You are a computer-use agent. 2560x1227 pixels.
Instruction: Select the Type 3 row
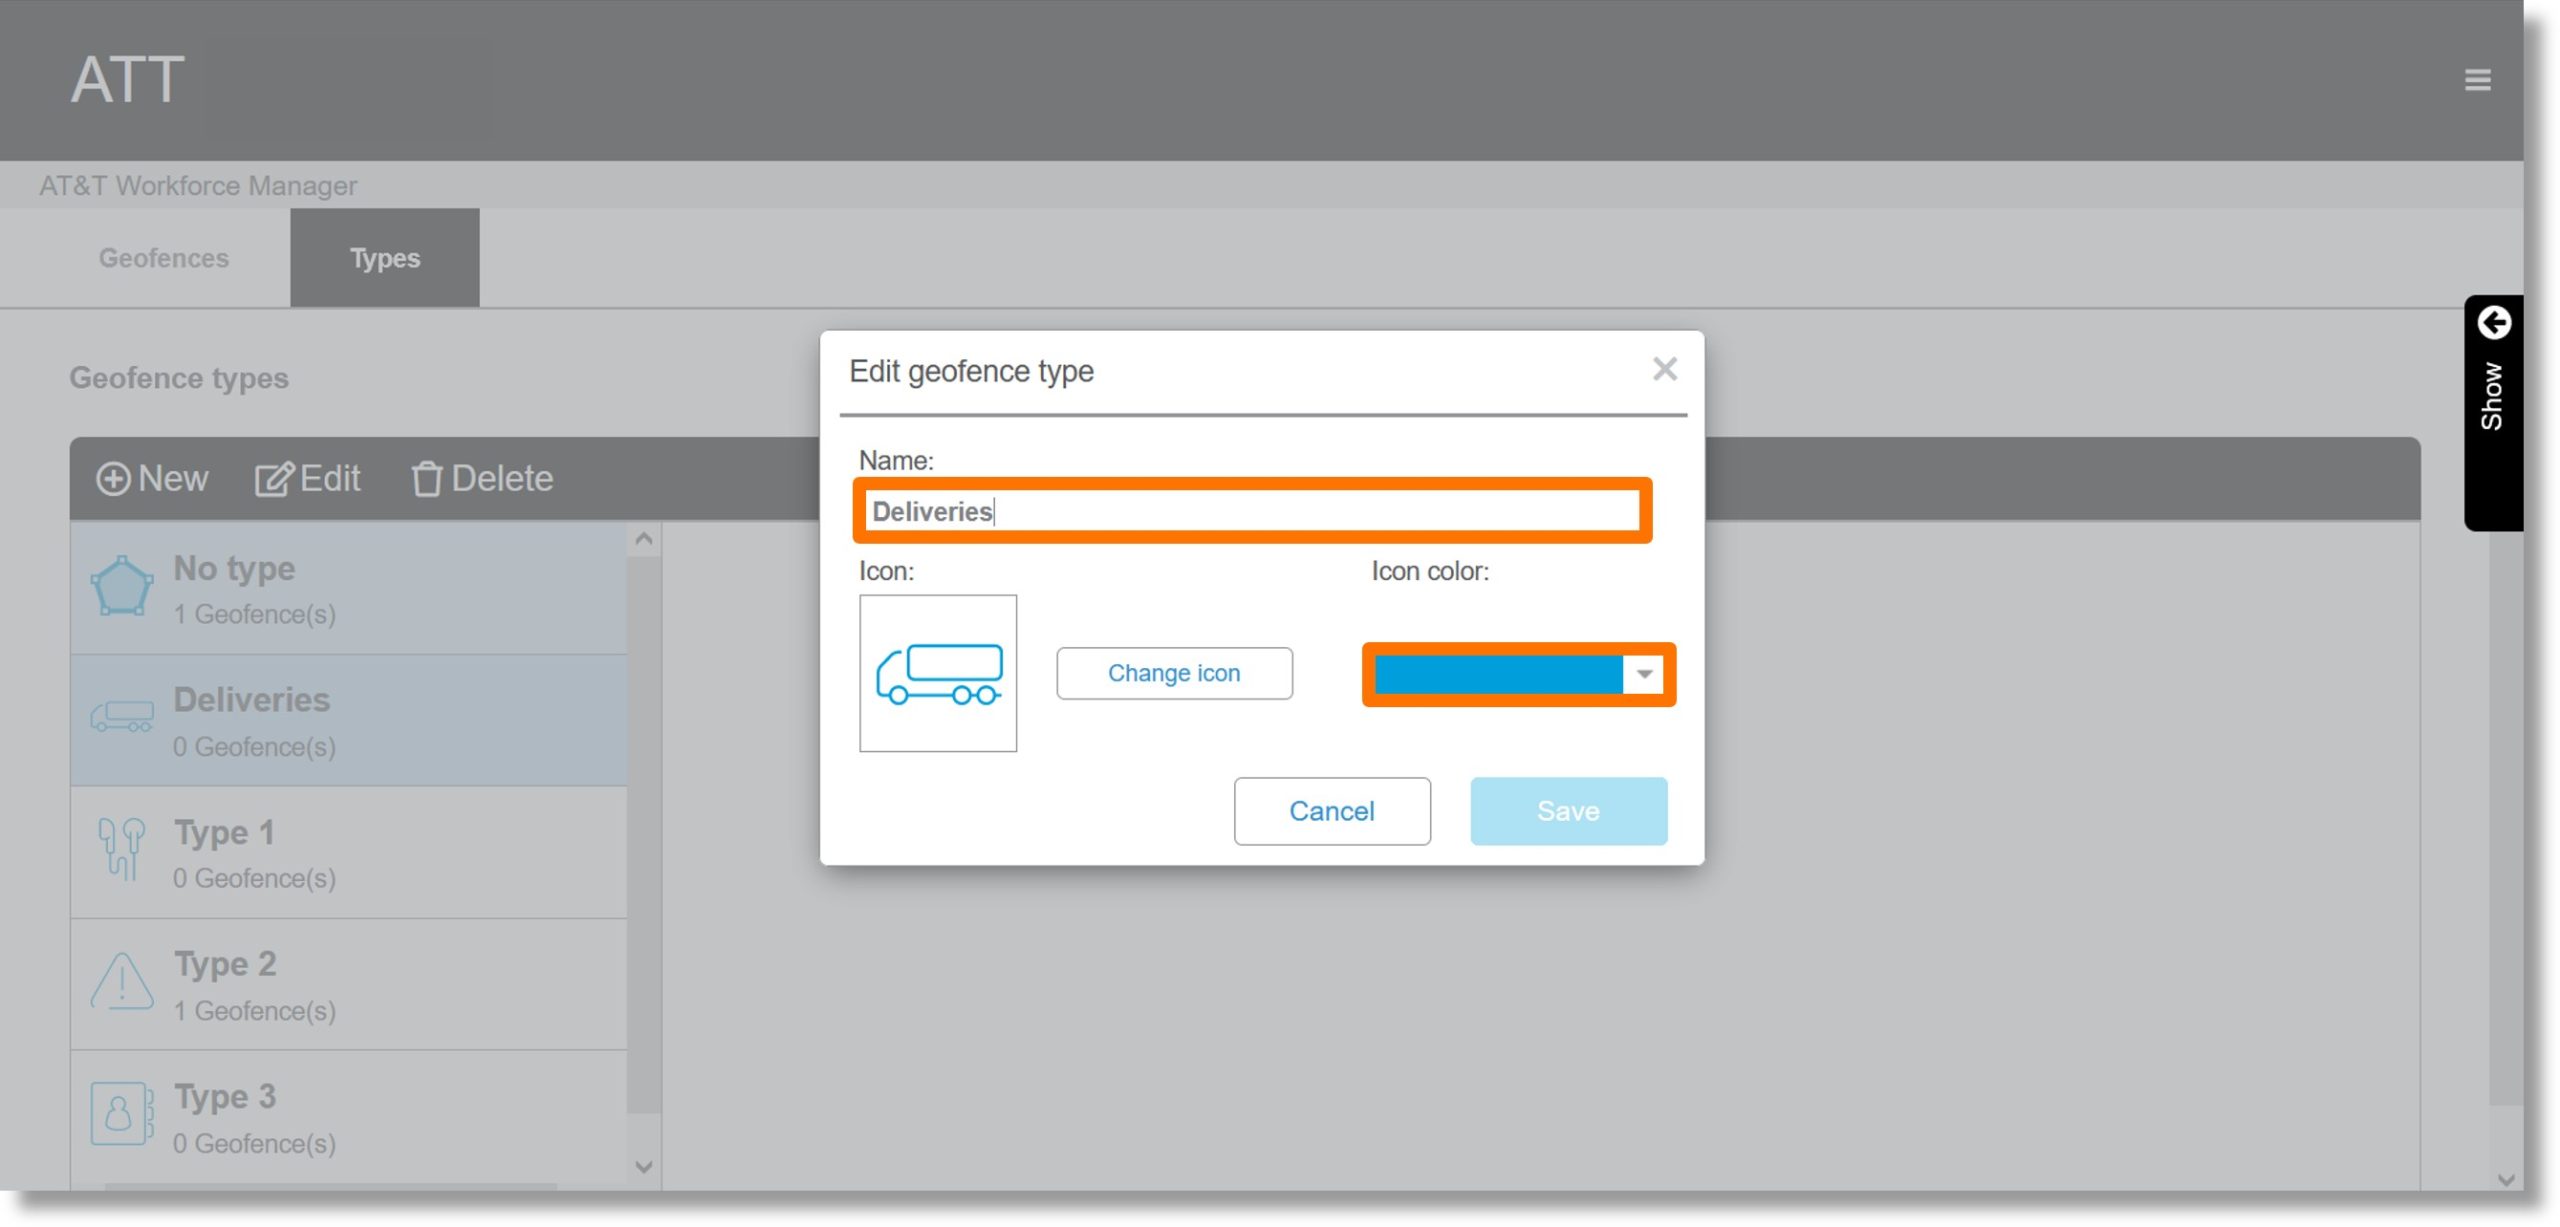click(349, 1117)
